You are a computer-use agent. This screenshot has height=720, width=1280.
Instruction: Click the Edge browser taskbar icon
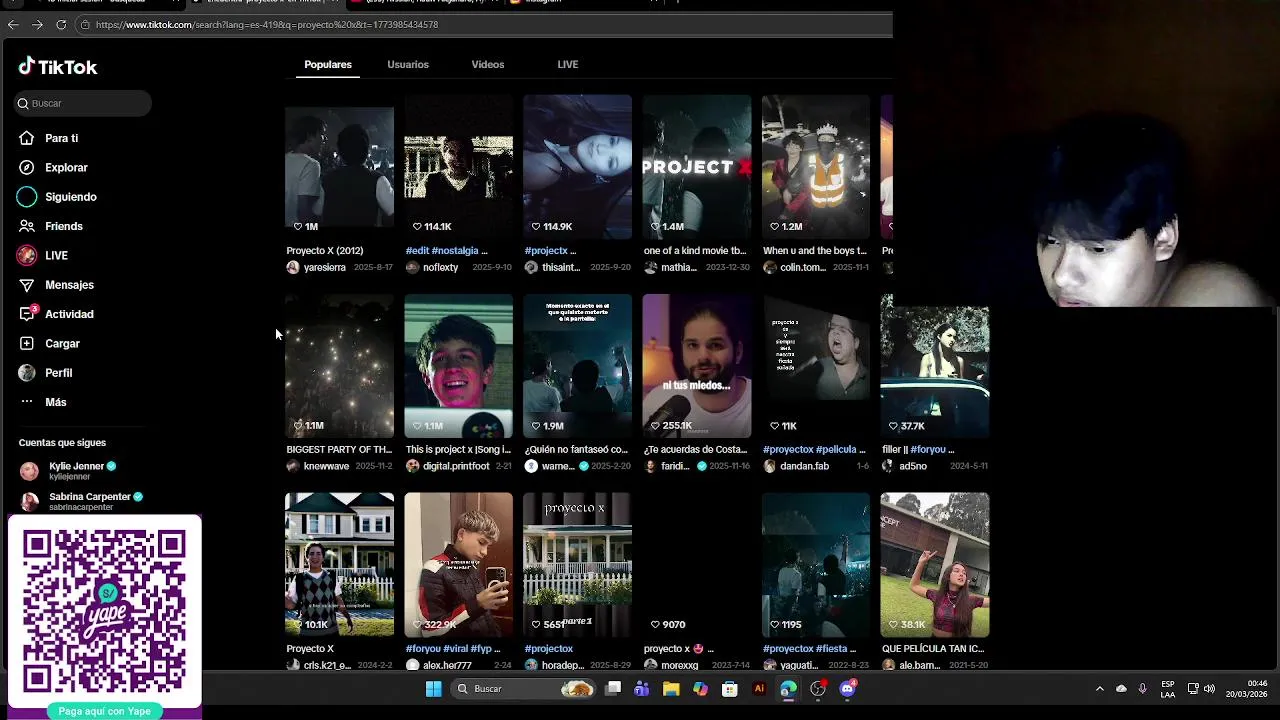coord(788,689)
